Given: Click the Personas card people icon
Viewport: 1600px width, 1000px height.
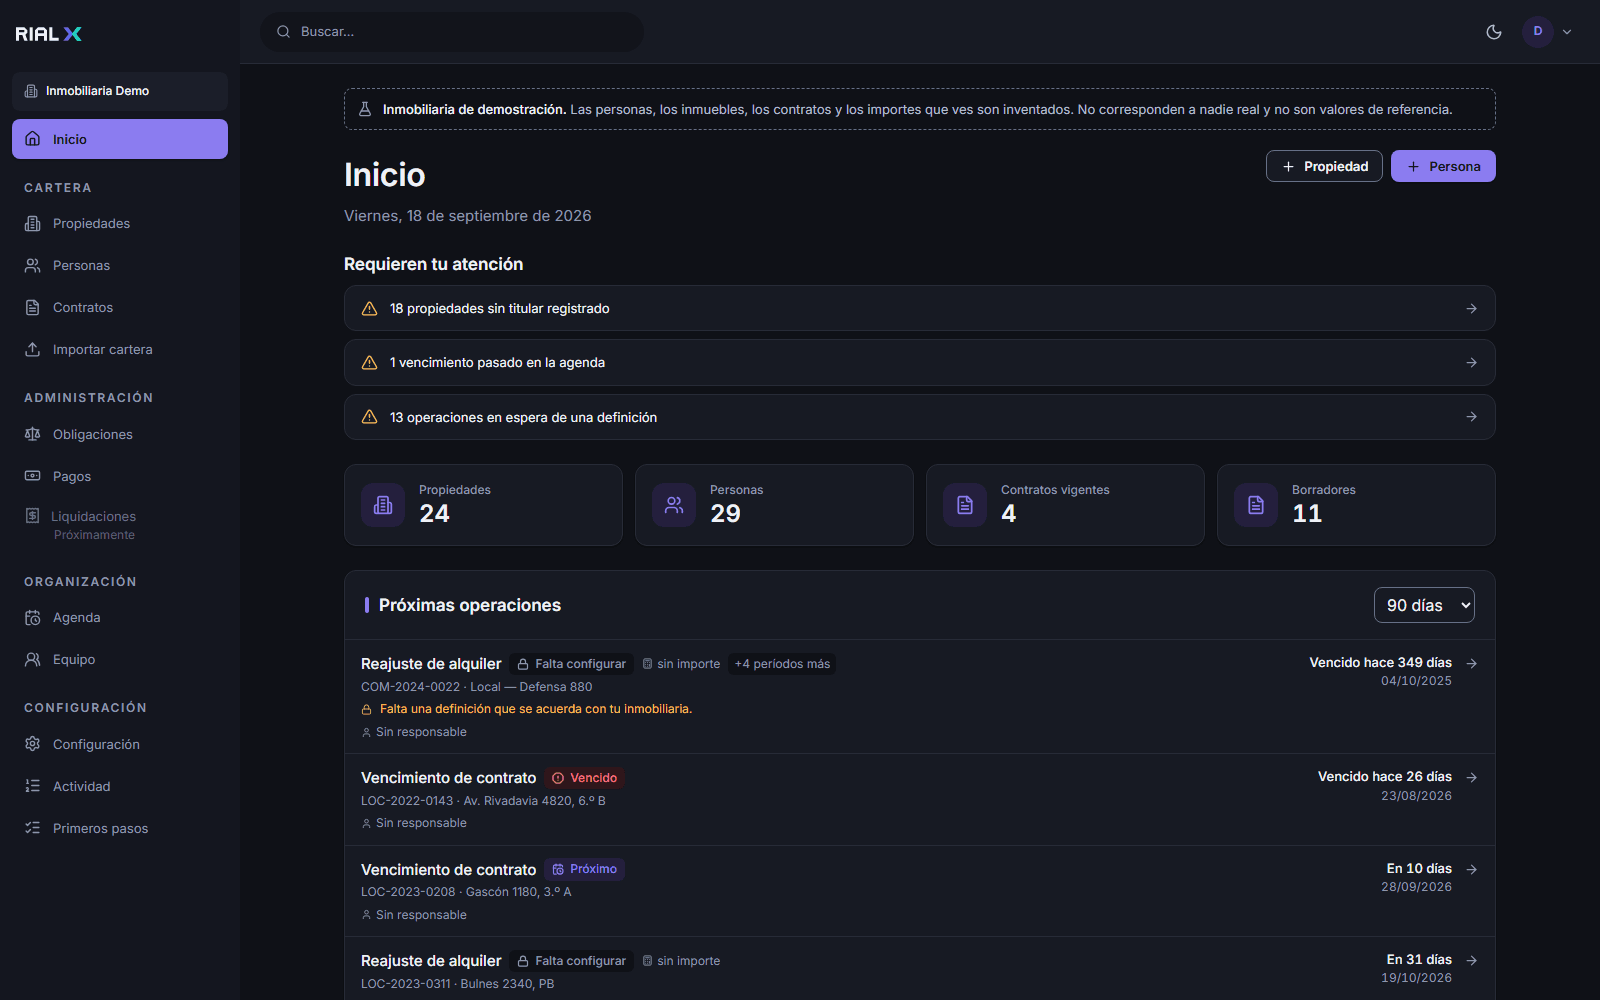Looking at the screenshot, I should coord(674,505).
